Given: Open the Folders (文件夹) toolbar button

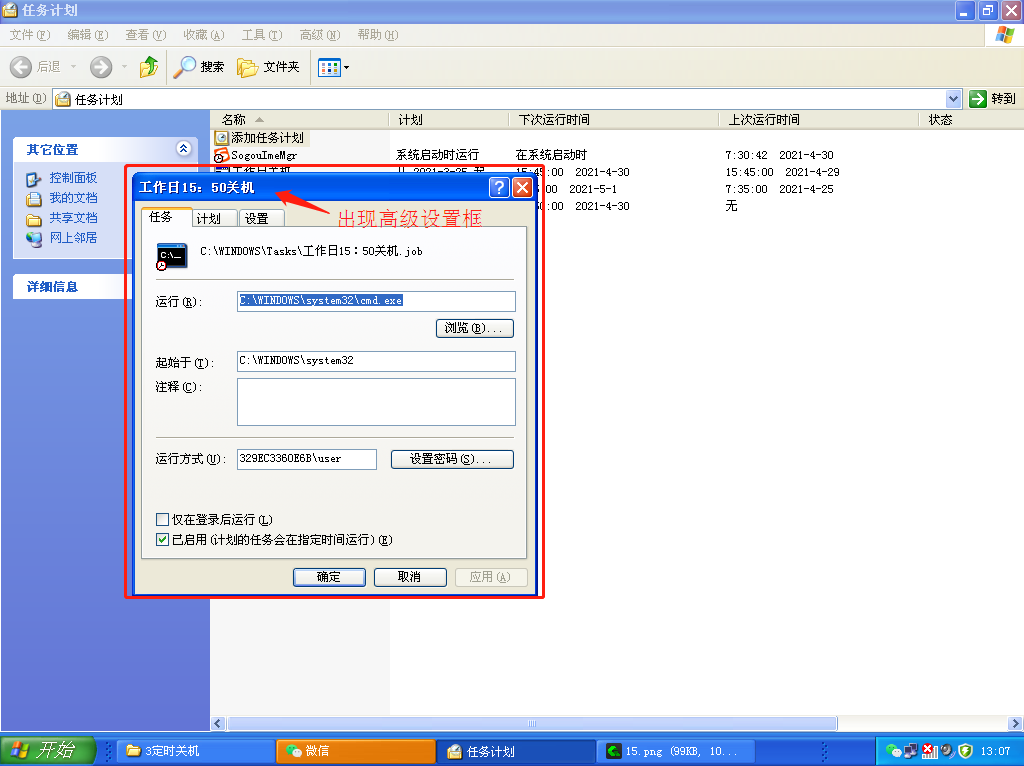Looking at the screenshot, I should click(268, 67).
